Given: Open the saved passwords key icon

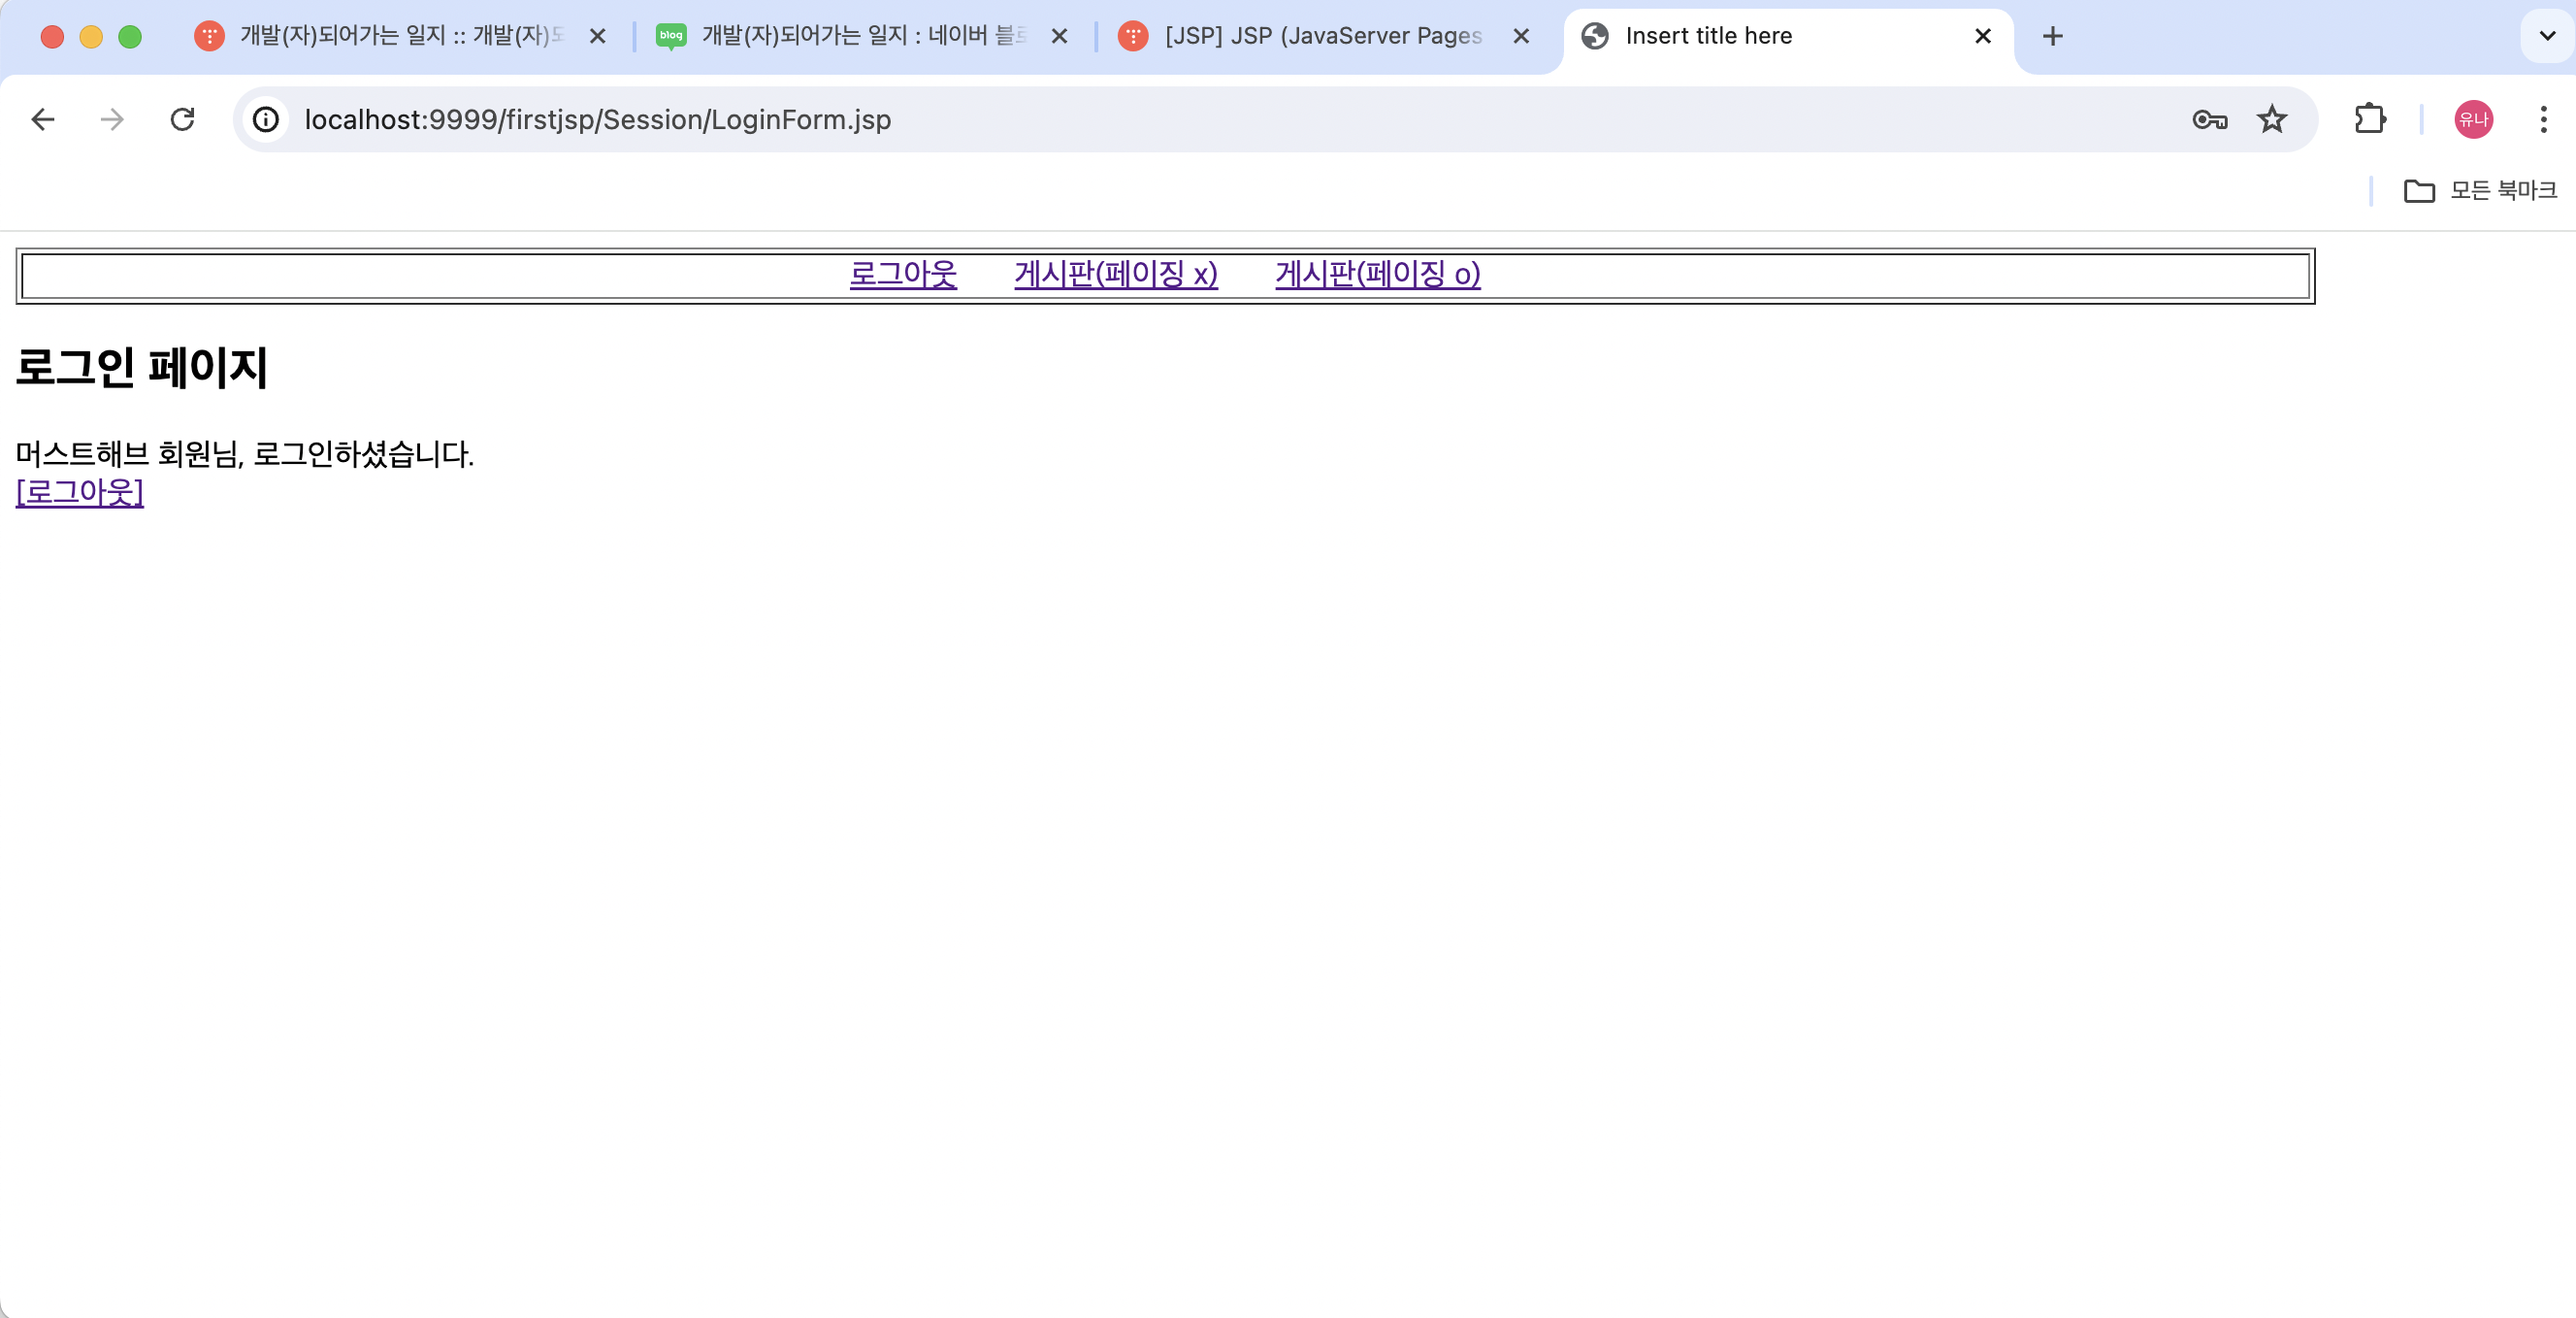Looking at the screenshot, I should tap(2209, 120).
